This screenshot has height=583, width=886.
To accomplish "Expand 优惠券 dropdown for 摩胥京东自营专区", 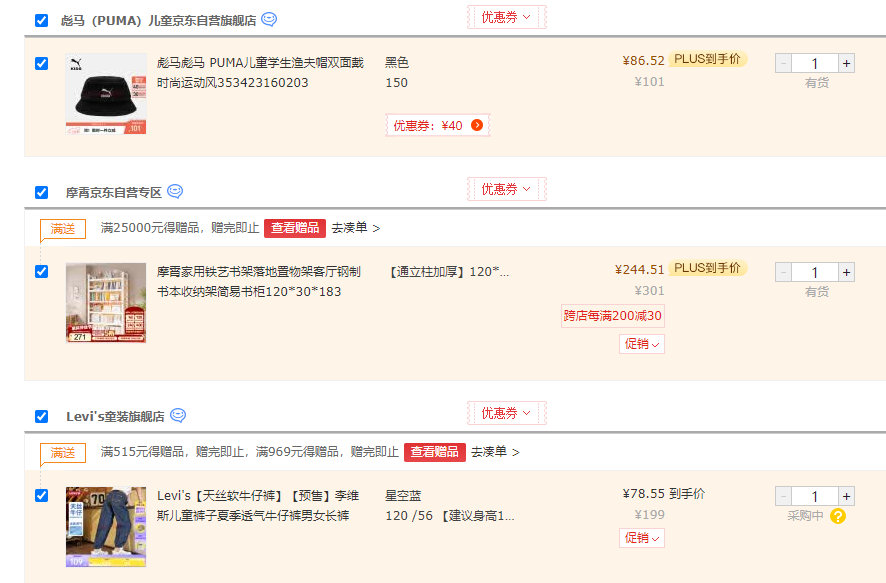I will (x=506, y=189).
